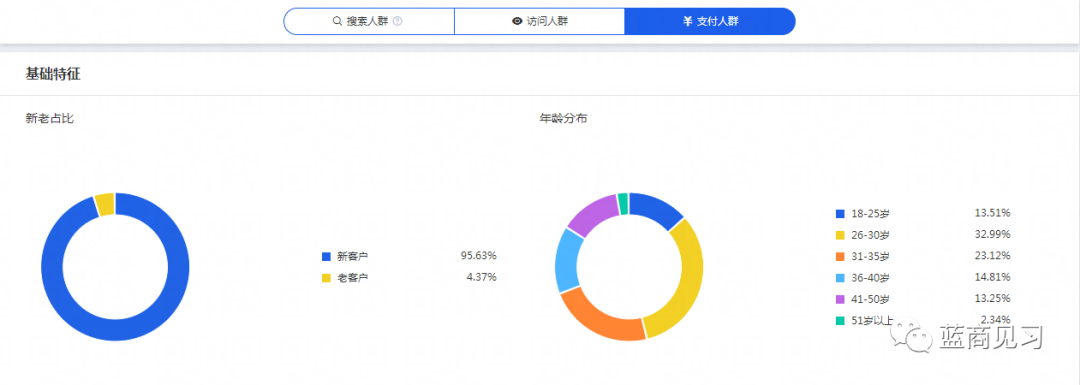The image size is (1080, 385).
Task: Click the 新客户 legend label text
Action: (x=352, y=256)
